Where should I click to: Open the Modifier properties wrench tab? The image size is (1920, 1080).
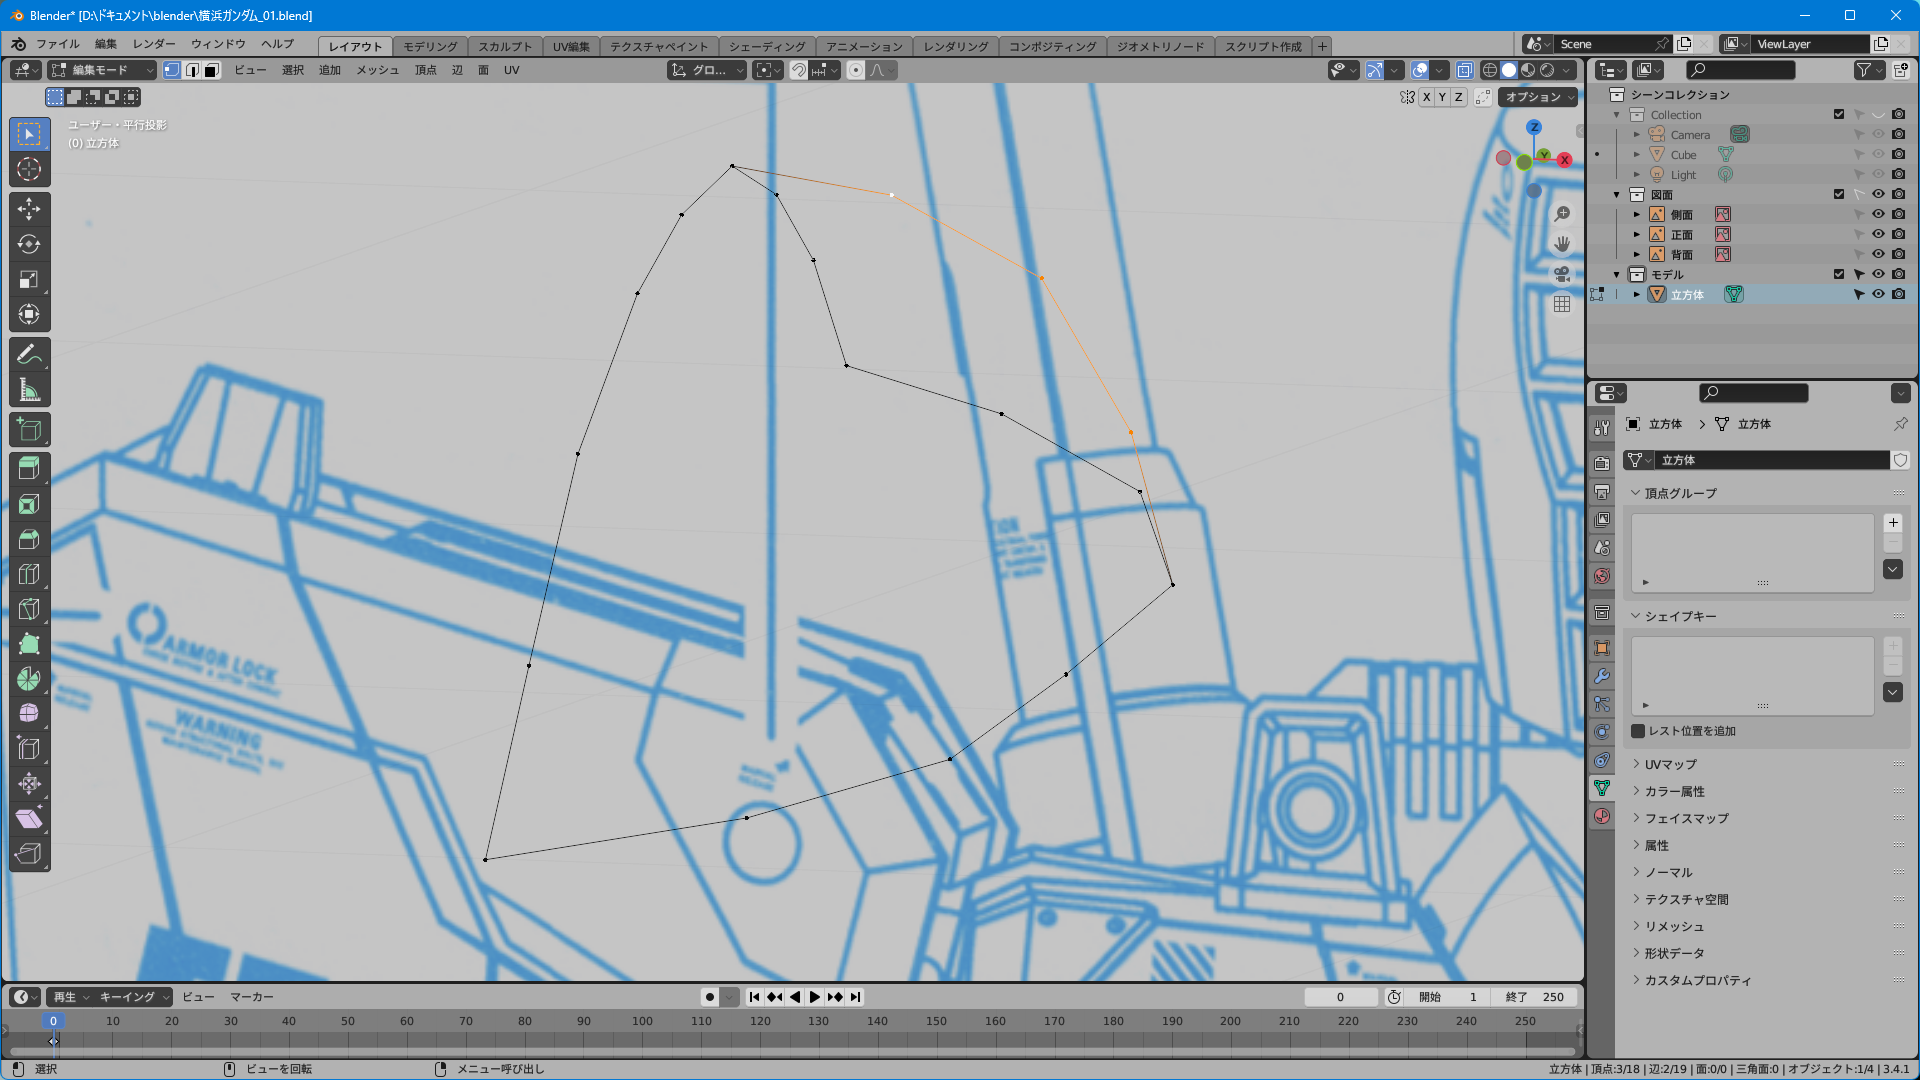[x=1602, y=676]
